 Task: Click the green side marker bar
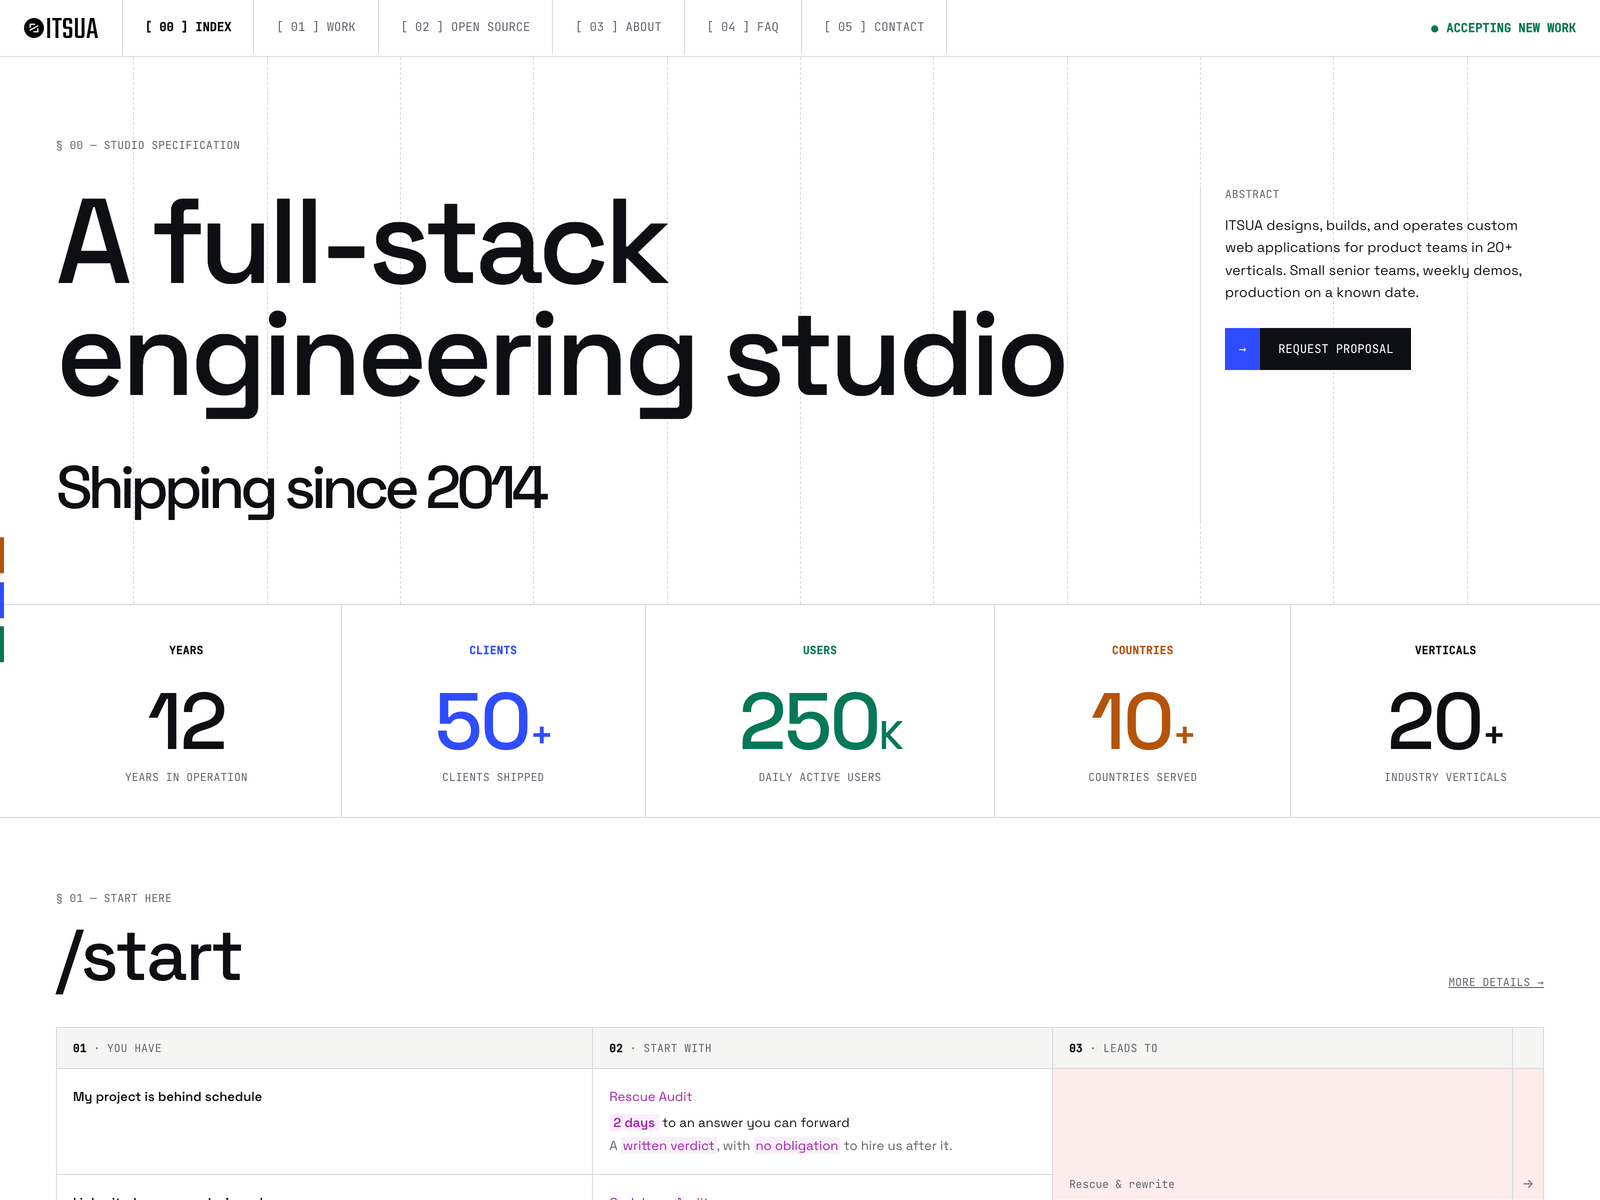2,644
